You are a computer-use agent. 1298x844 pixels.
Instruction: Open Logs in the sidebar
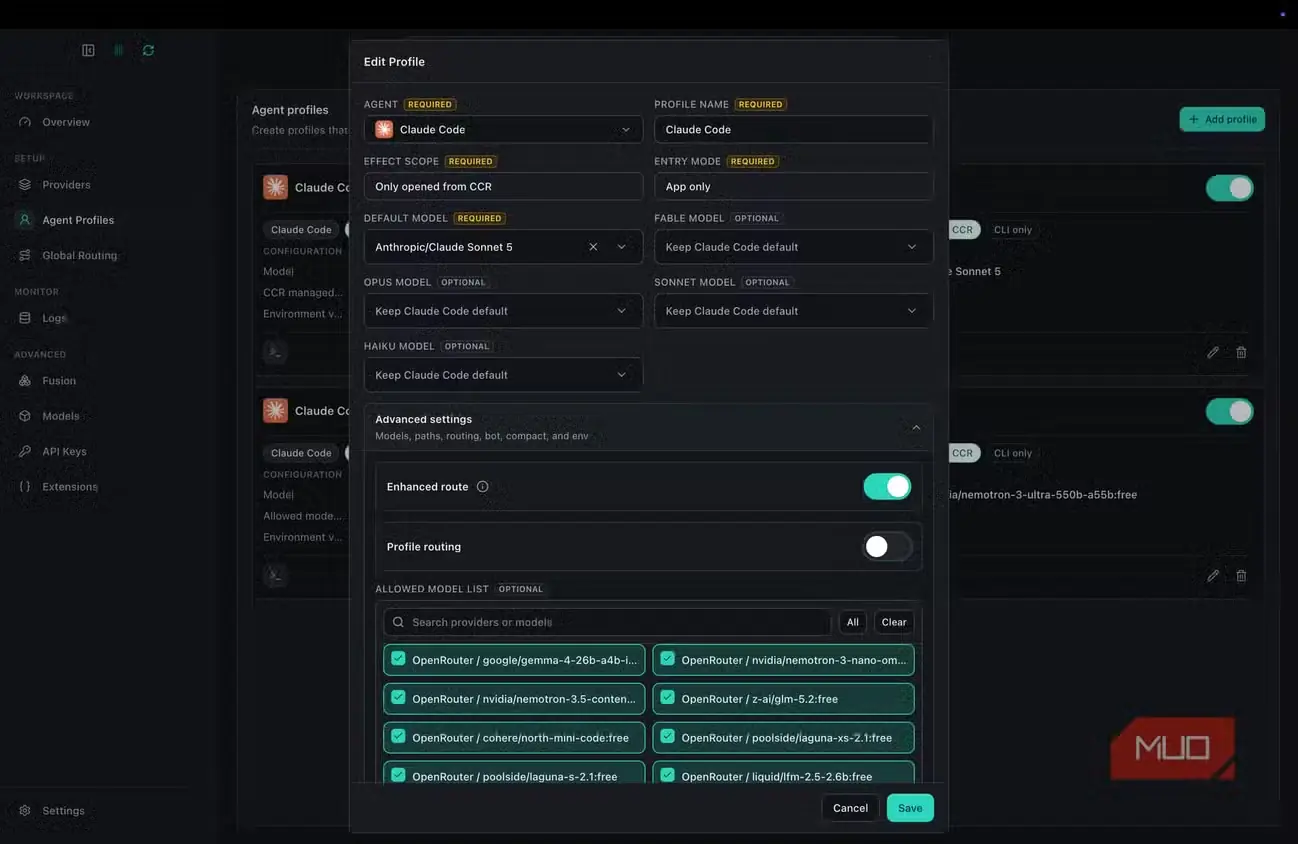pos(54,318)
